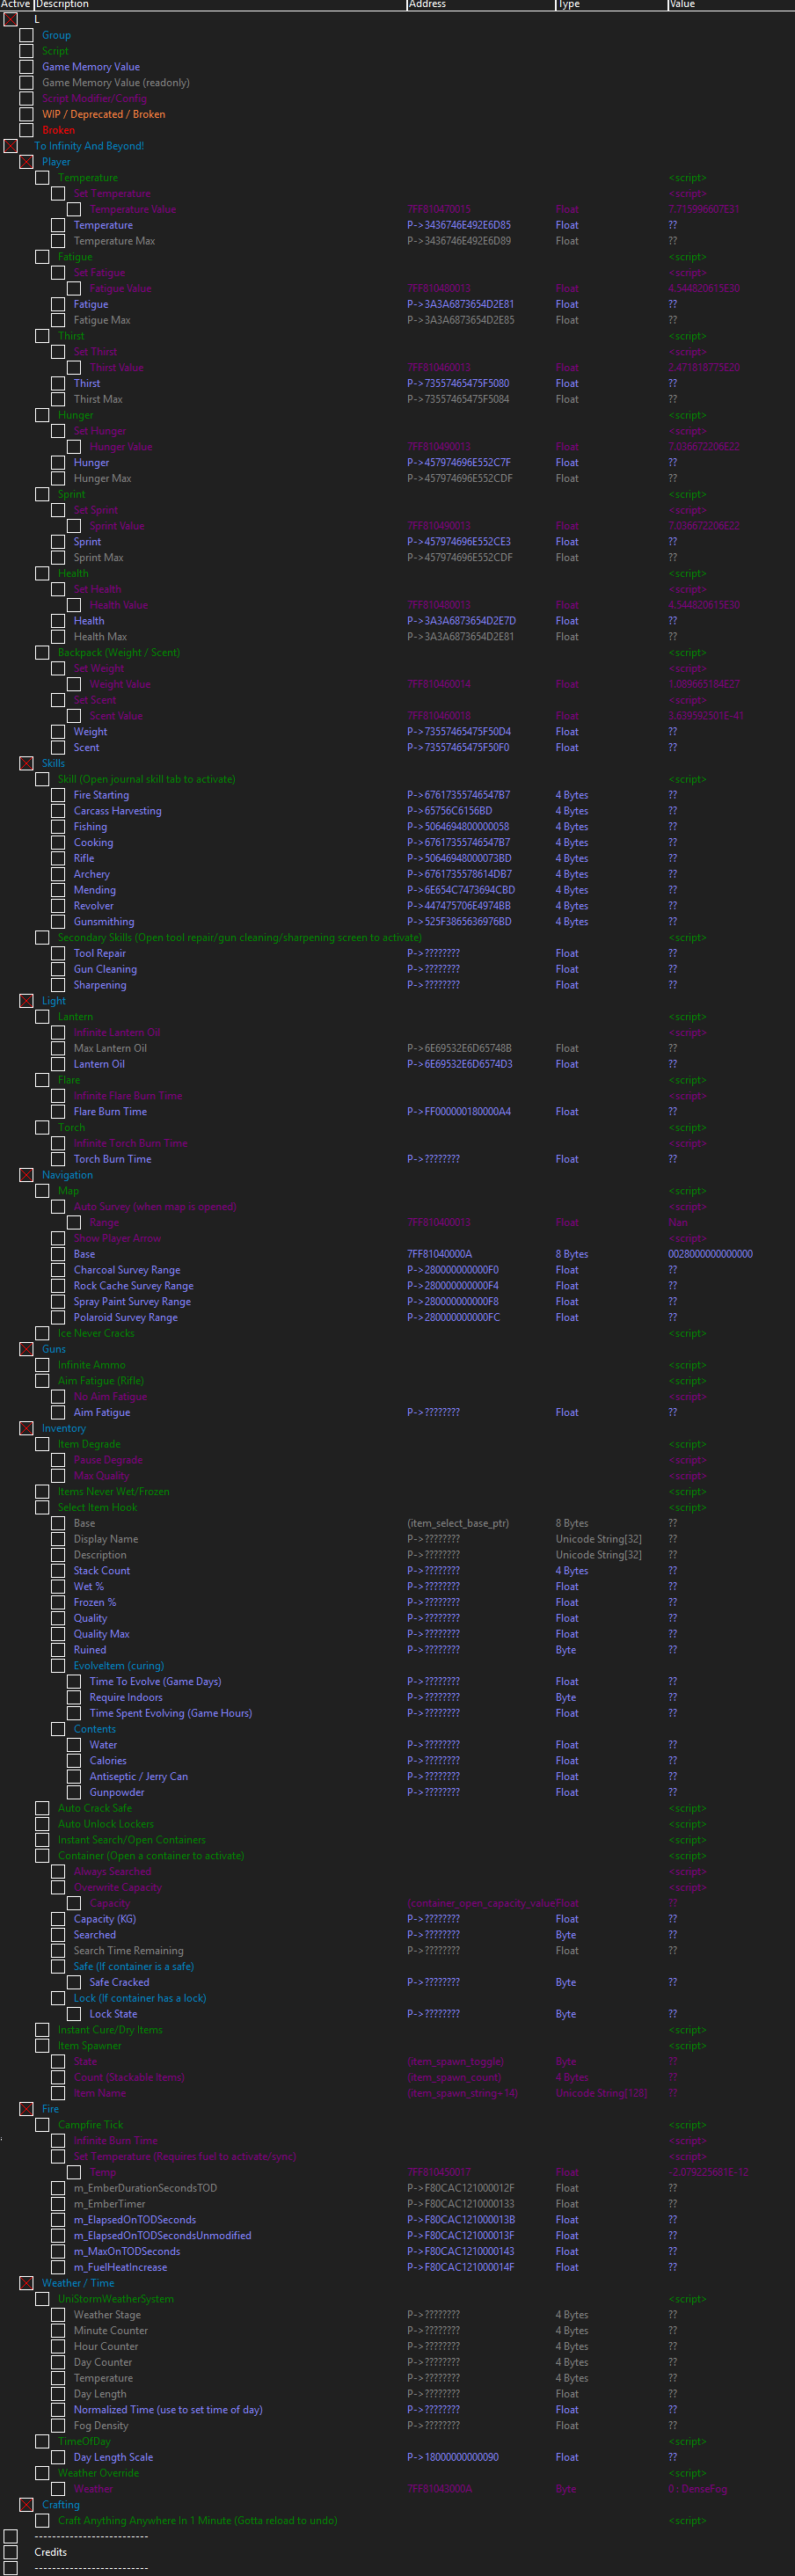This screenshot has height=2576, width=795.
Task: Select the Stack Count entry
Action: pyautogui.click(x=101, y=1571)
